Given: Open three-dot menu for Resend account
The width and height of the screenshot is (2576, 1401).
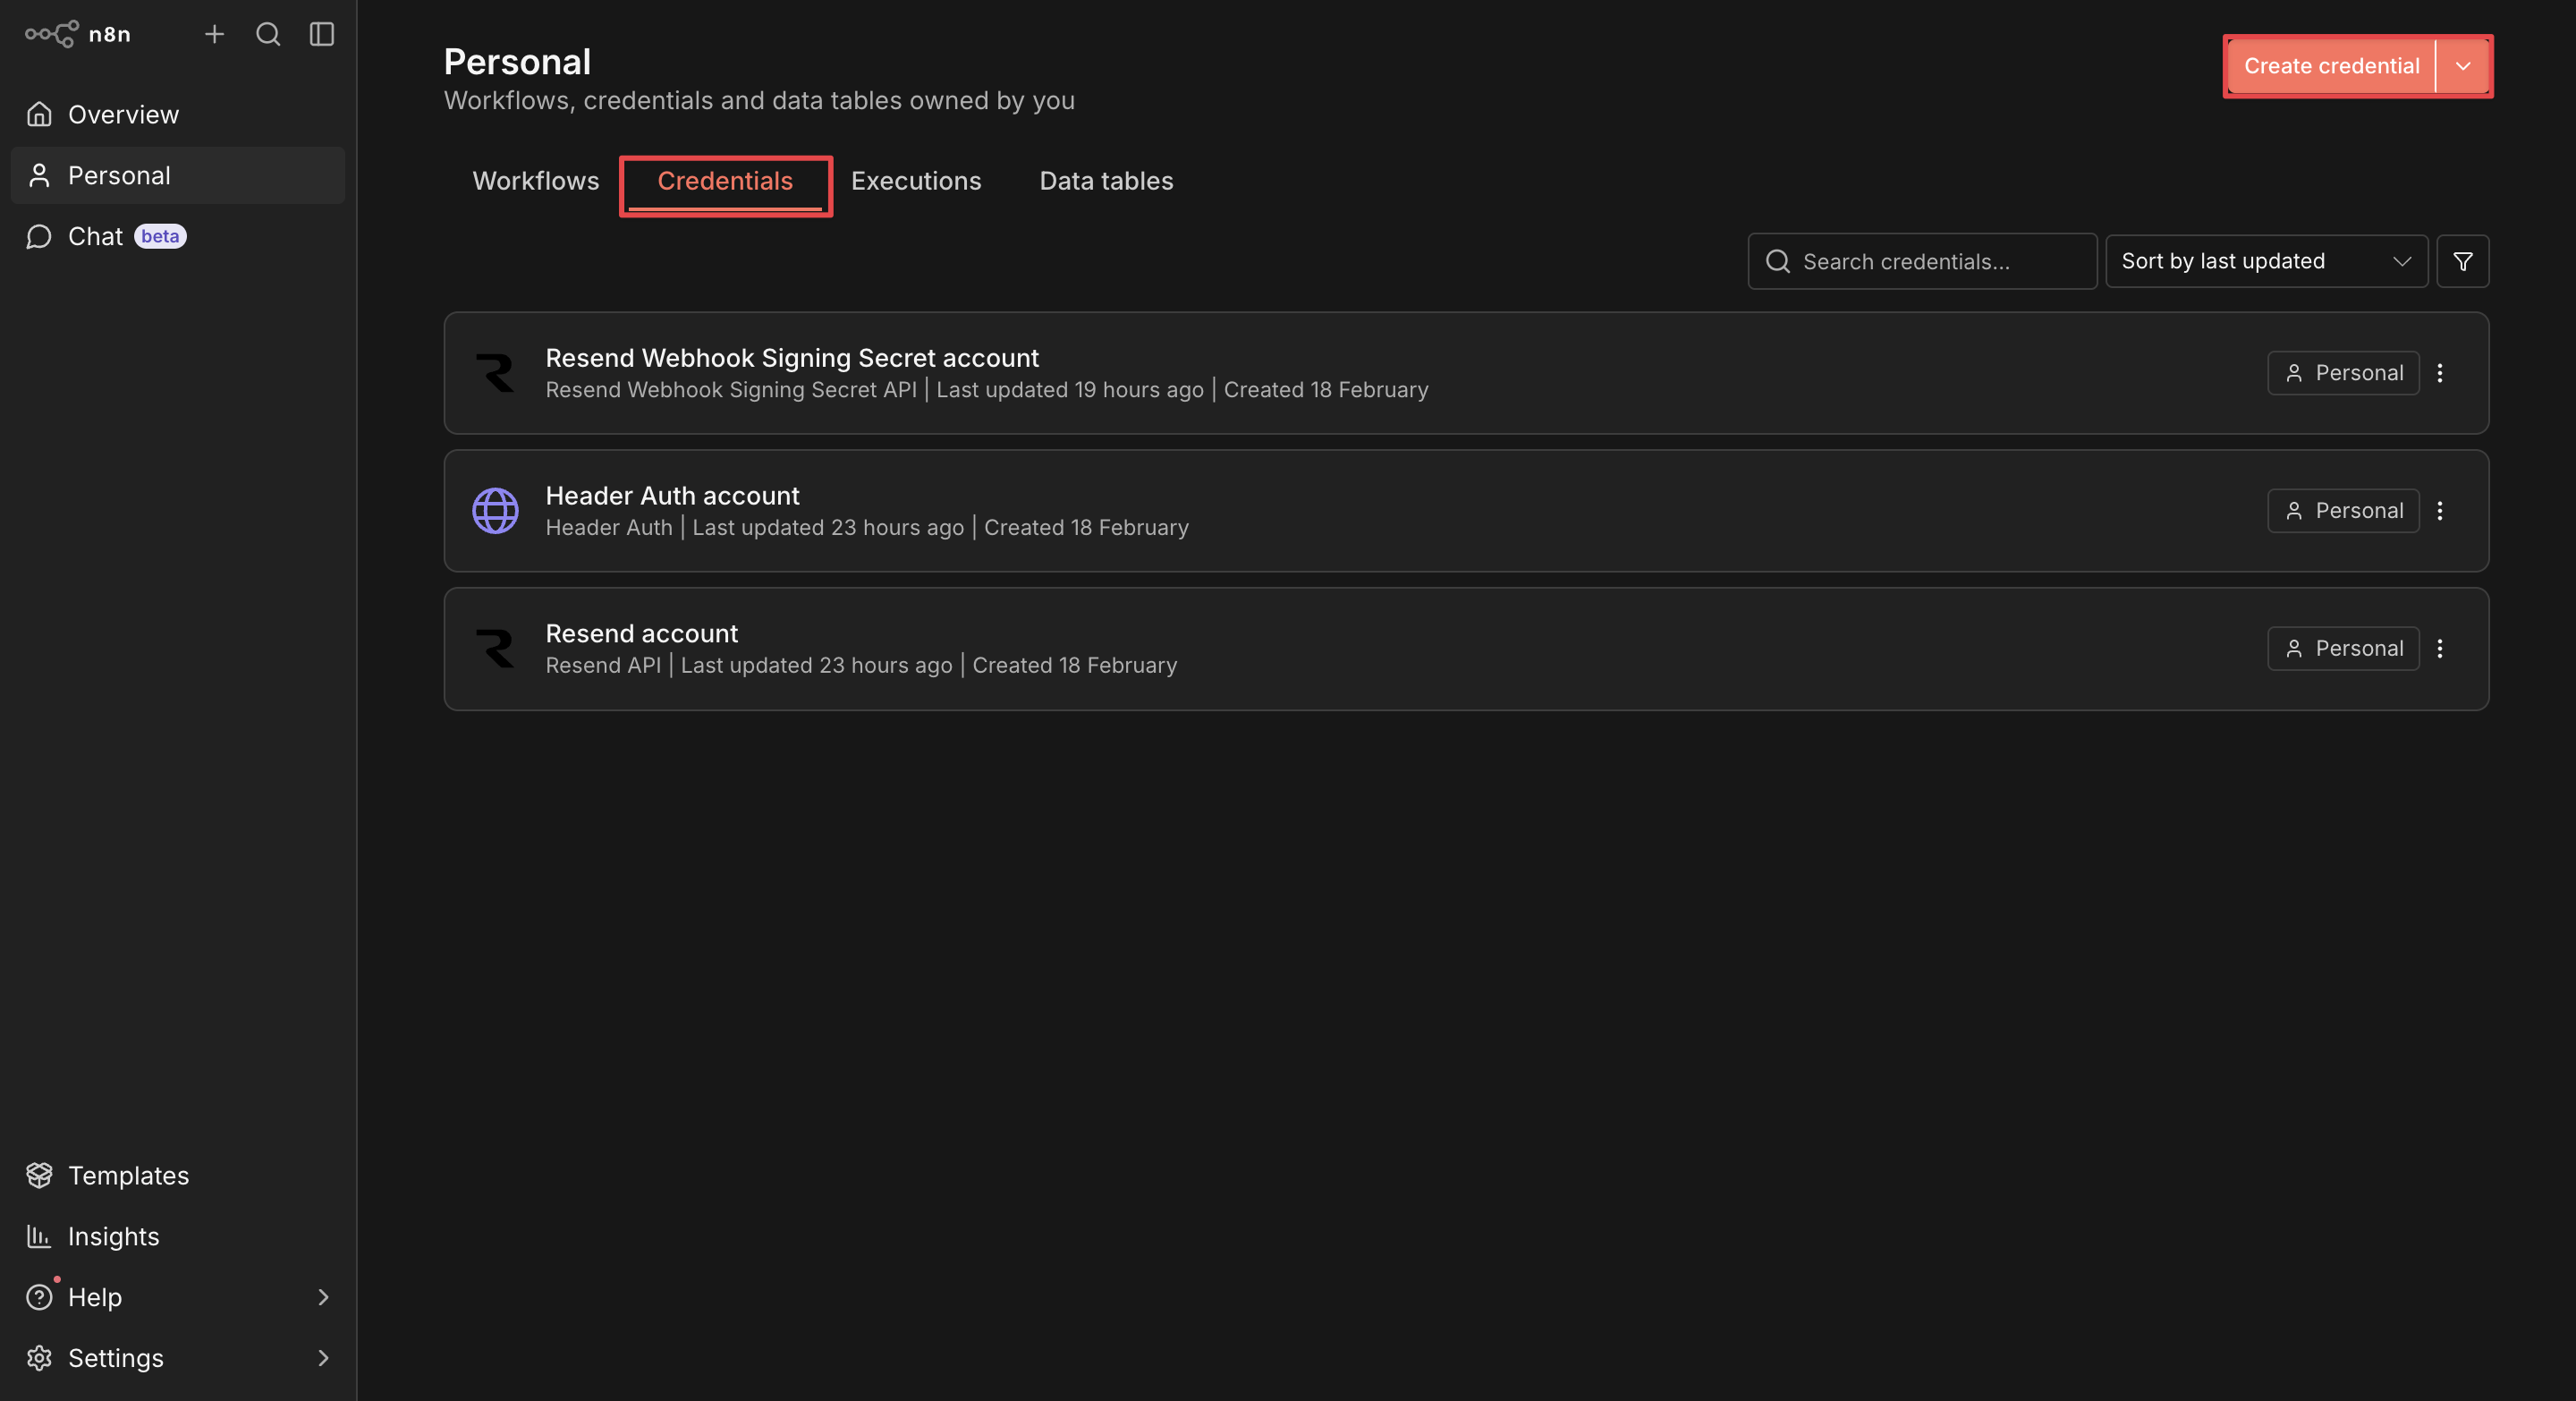Looking at the screenshot, I should [x=2440, y=649].
